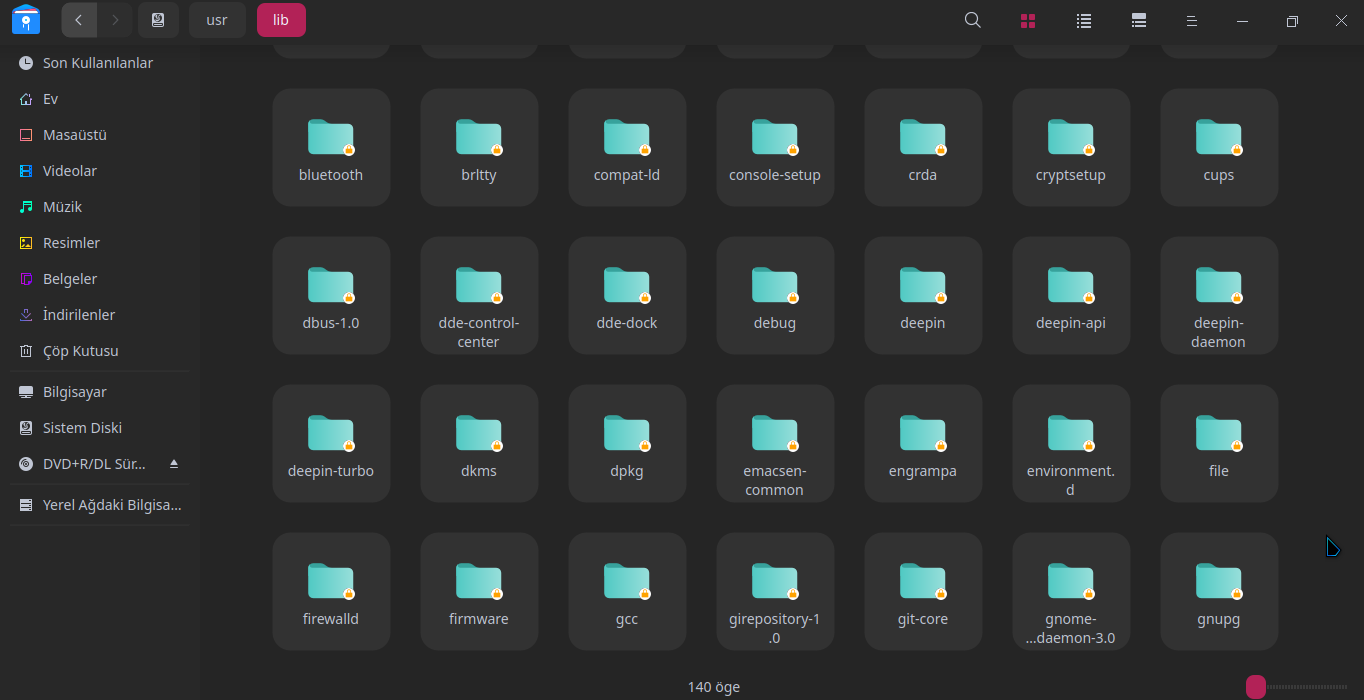Screen dimensions: 1364x700
Task: Open Masaüstü in sidebar
Action: pyautogui.click(x=100, y=135)
